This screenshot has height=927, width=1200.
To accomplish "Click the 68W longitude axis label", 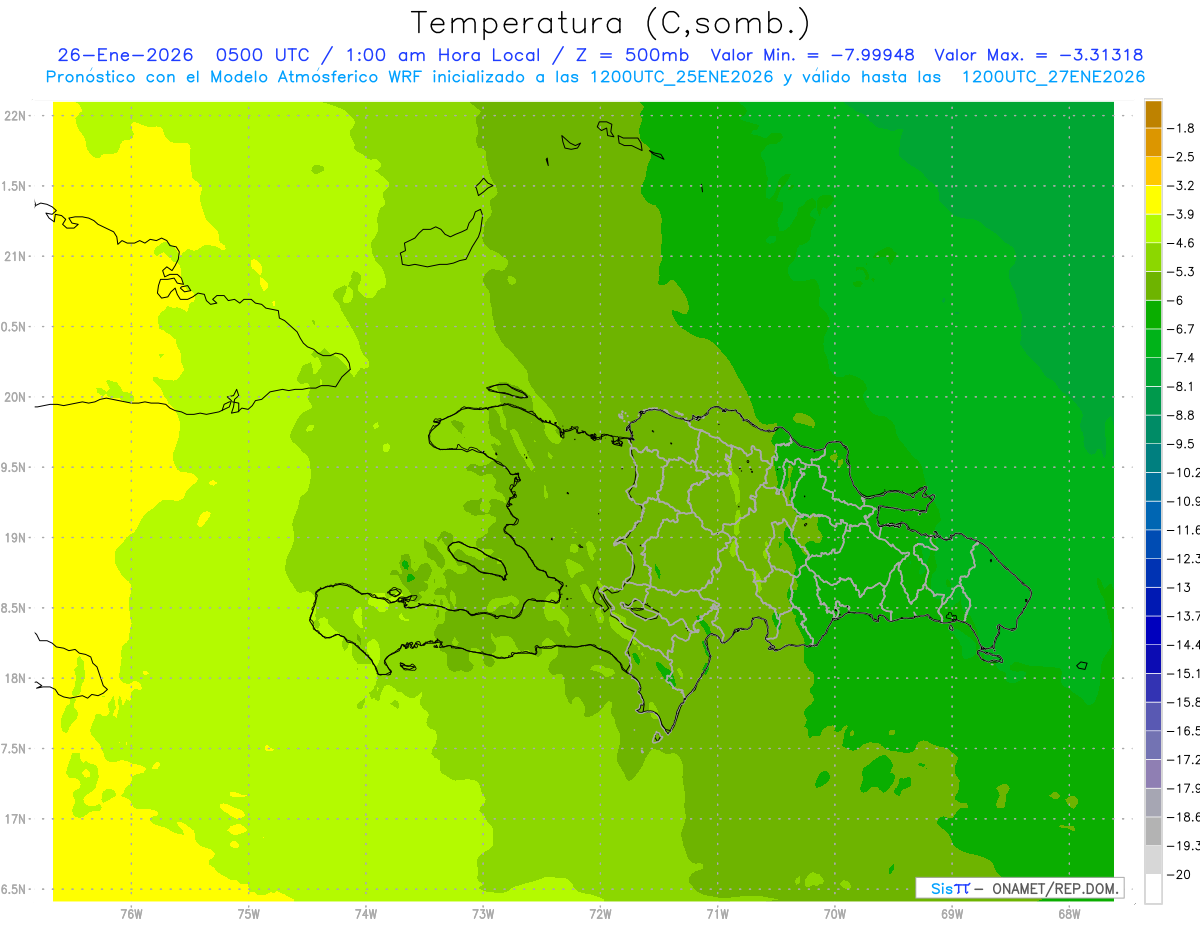I will pos(1069,913).
